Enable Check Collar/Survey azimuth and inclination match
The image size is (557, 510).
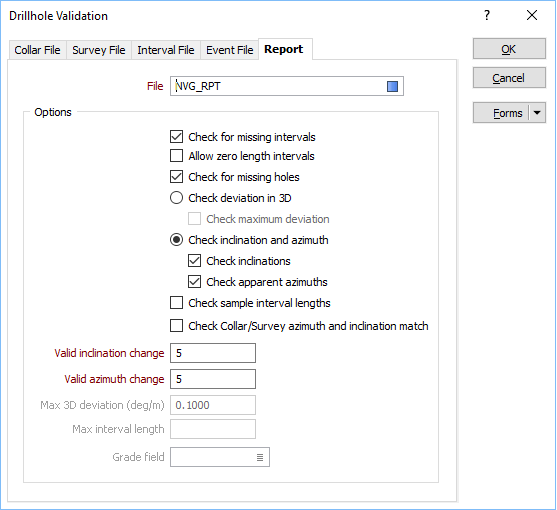coord(177,326)
